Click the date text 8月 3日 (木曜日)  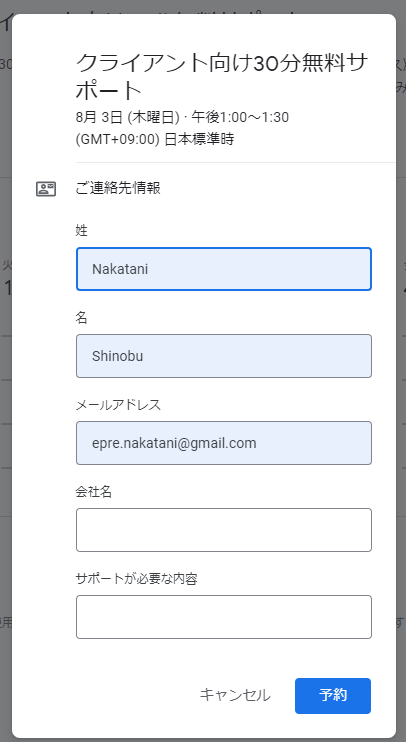tap(127, 117)
